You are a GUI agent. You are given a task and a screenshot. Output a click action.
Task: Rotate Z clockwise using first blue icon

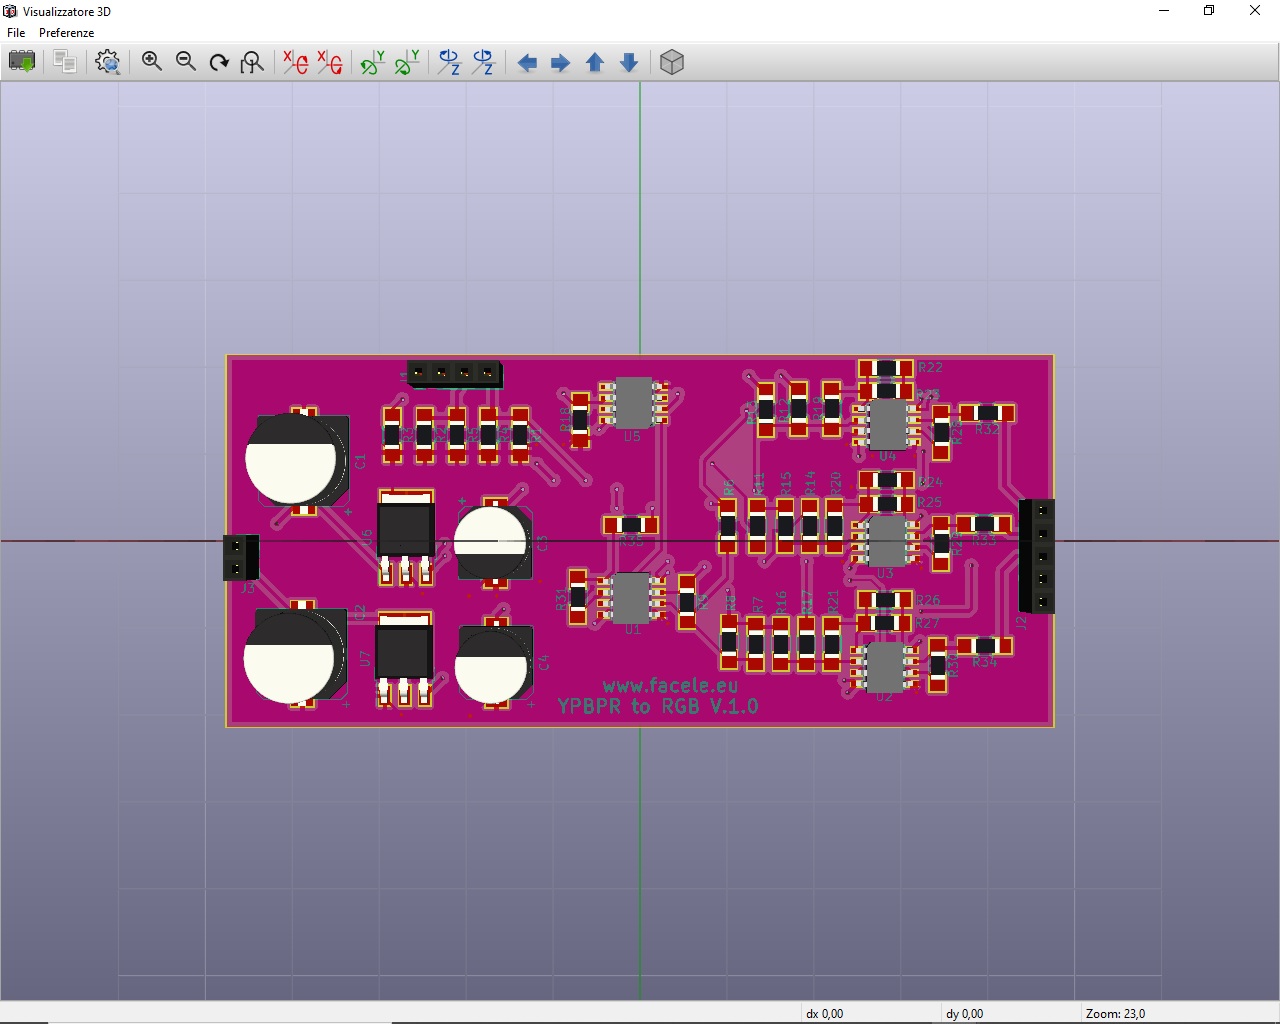[x=450, y=62]
